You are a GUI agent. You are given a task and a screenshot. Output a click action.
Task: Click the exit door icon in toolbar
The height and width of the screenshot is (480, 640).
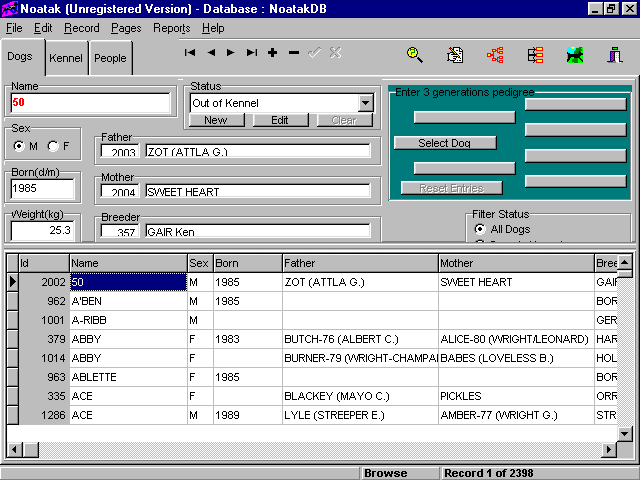(616, 55)
